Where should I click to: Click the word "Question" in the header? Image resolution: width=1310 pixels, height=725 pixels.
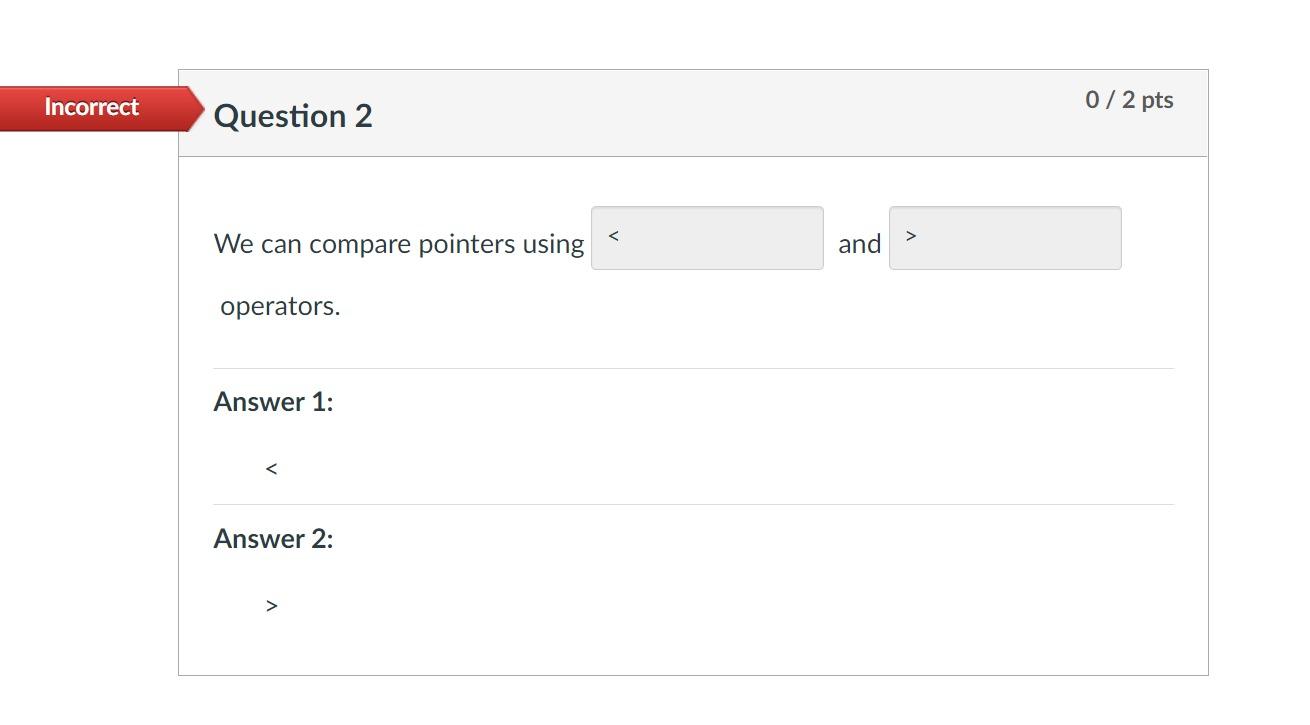pyautogui.click(x=279, y=116)
